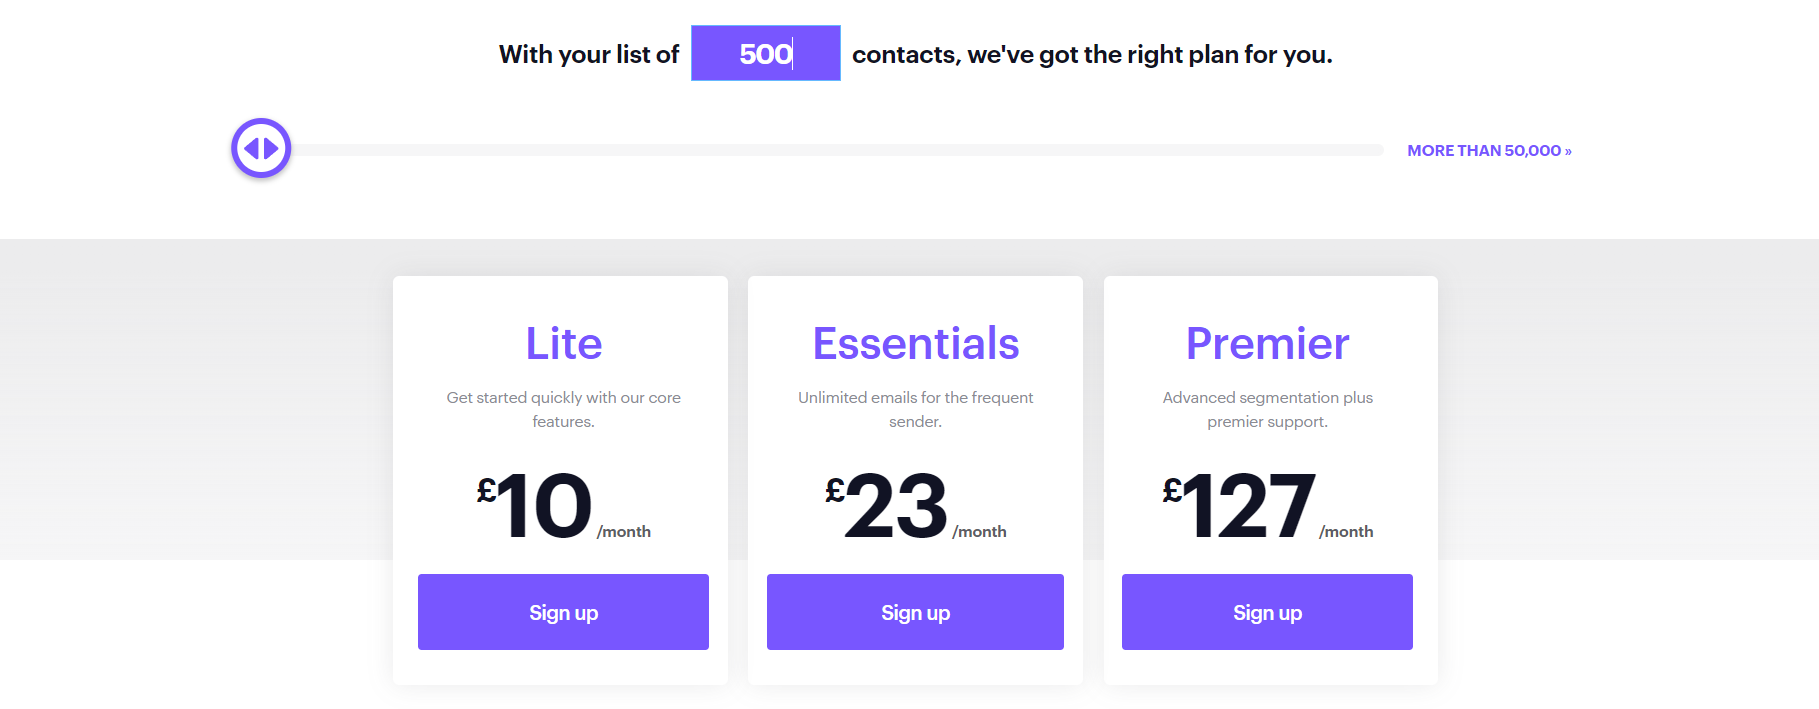Click Sign up under the Premier plan
Image resolution: width=1819 pixels, height=709 pixels.
pos(1267,612)
